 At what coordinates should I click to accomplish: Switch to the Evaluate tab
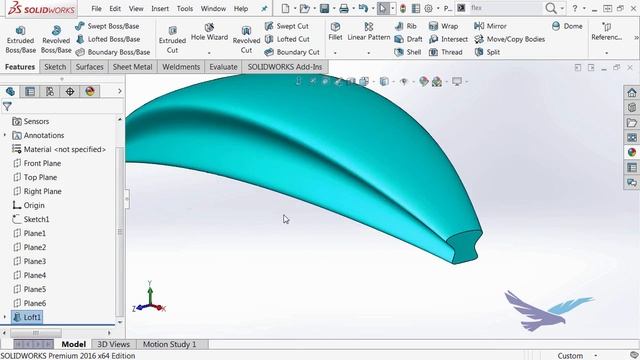coord(223,67)
